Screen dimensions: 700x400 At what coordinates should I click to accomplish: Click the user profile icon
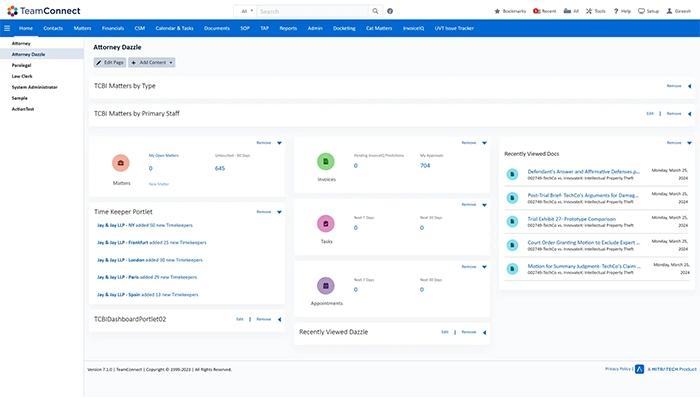click(669, 11)
